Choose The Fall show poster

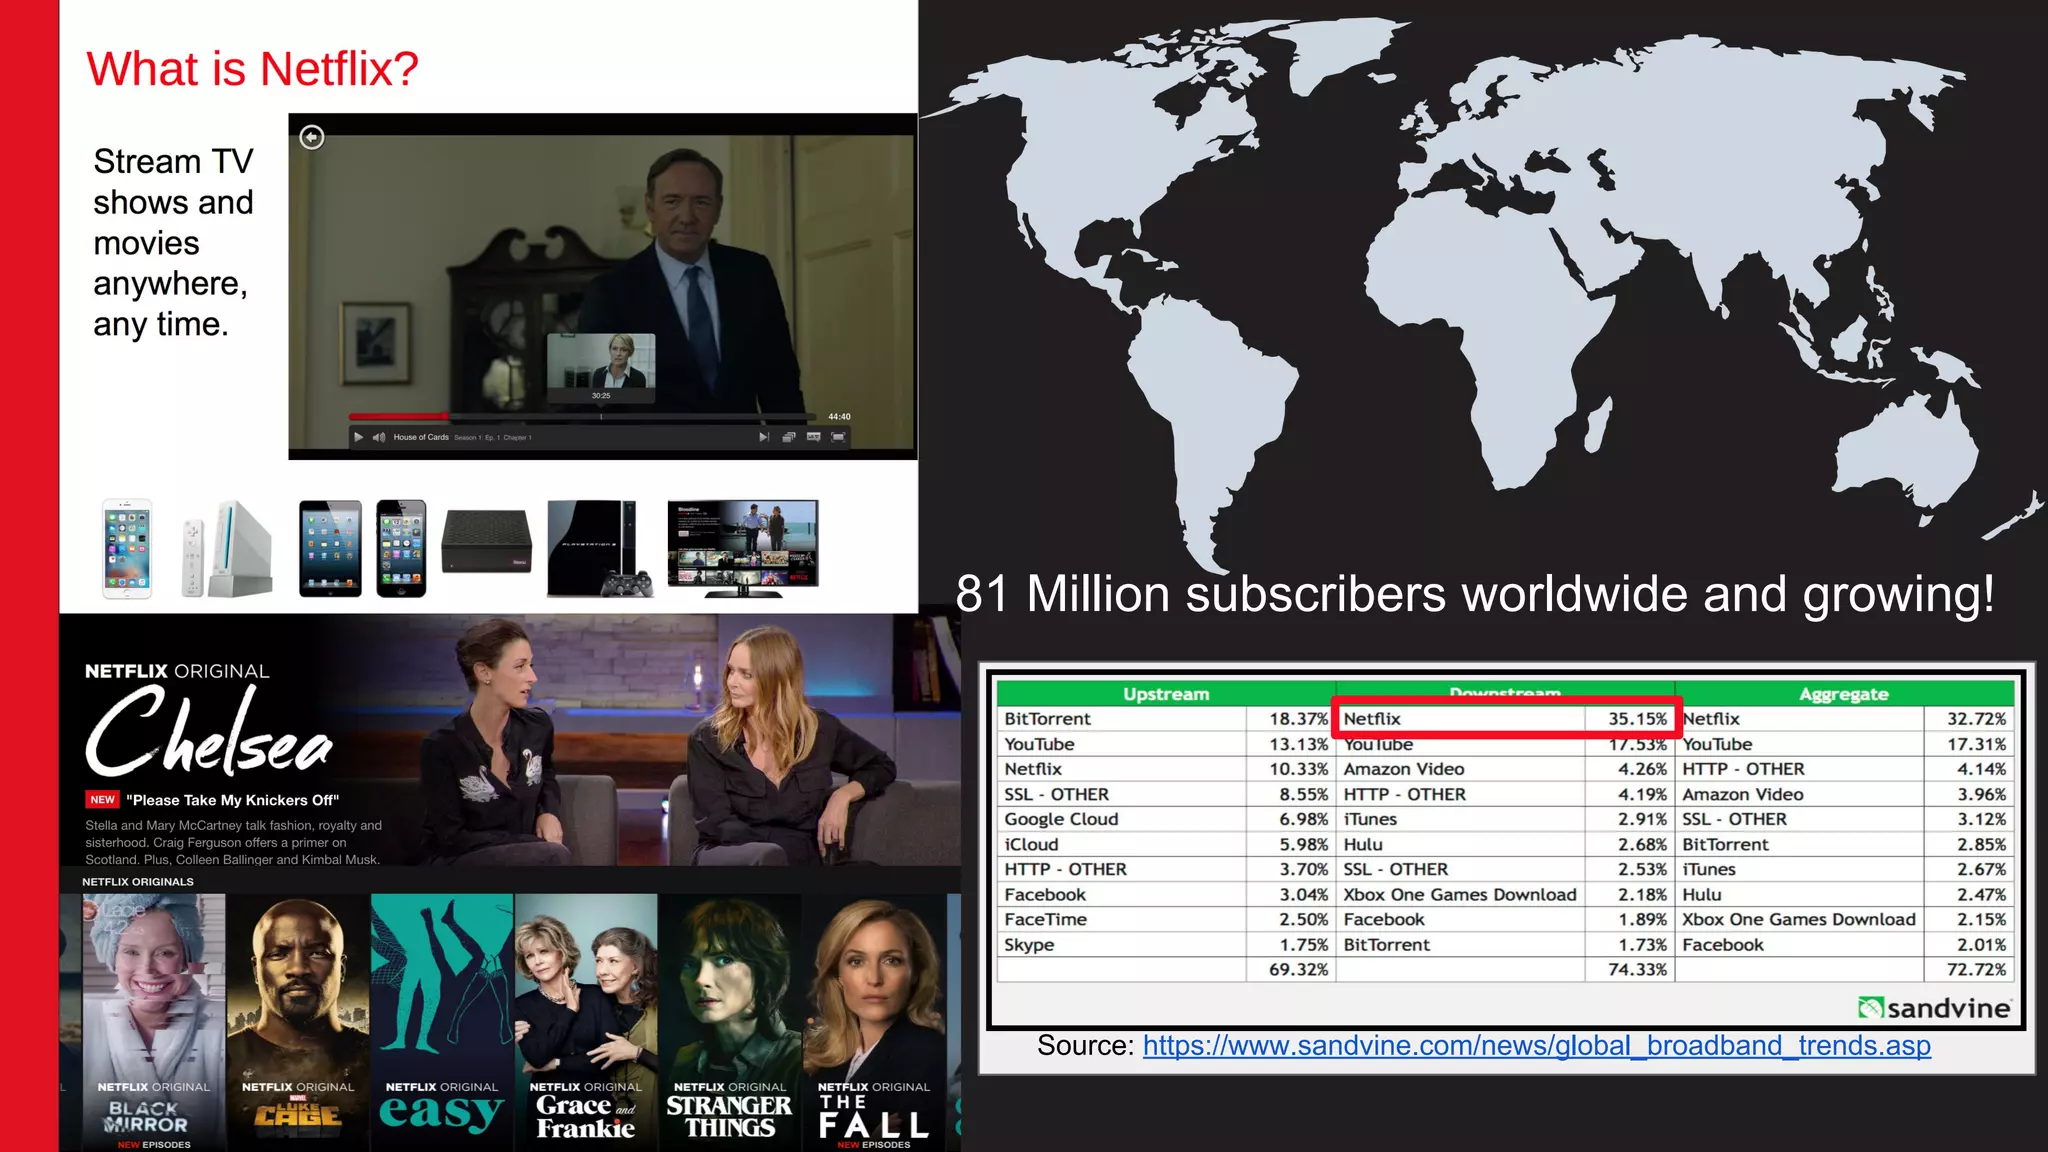874,1020
